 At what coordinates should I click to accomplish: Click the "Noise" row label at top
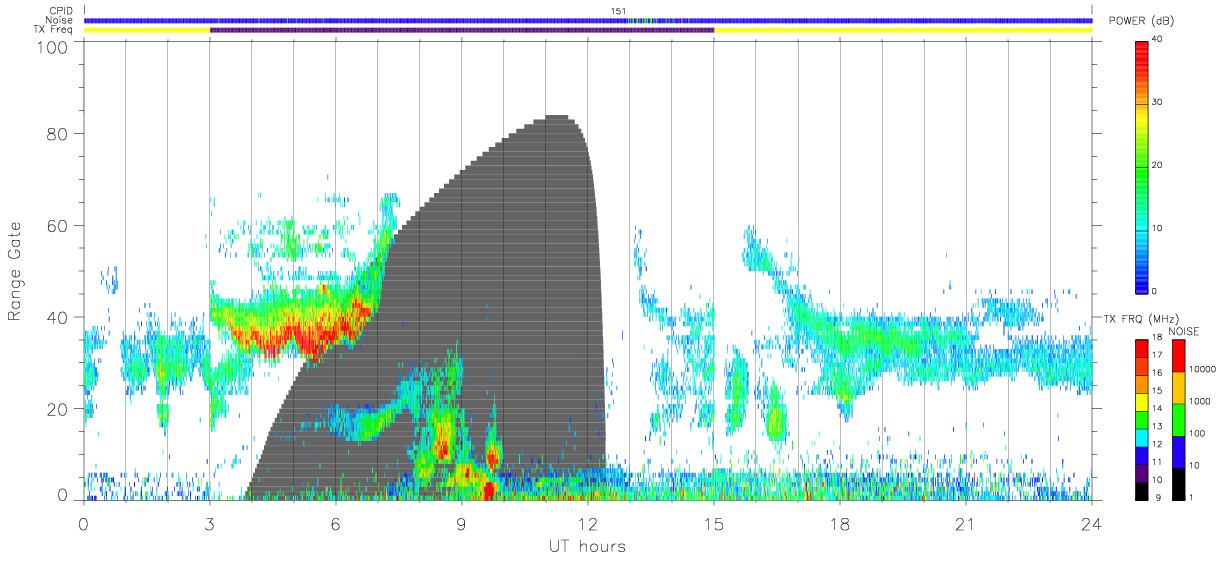pyautogui.click(x=60, y=20)
